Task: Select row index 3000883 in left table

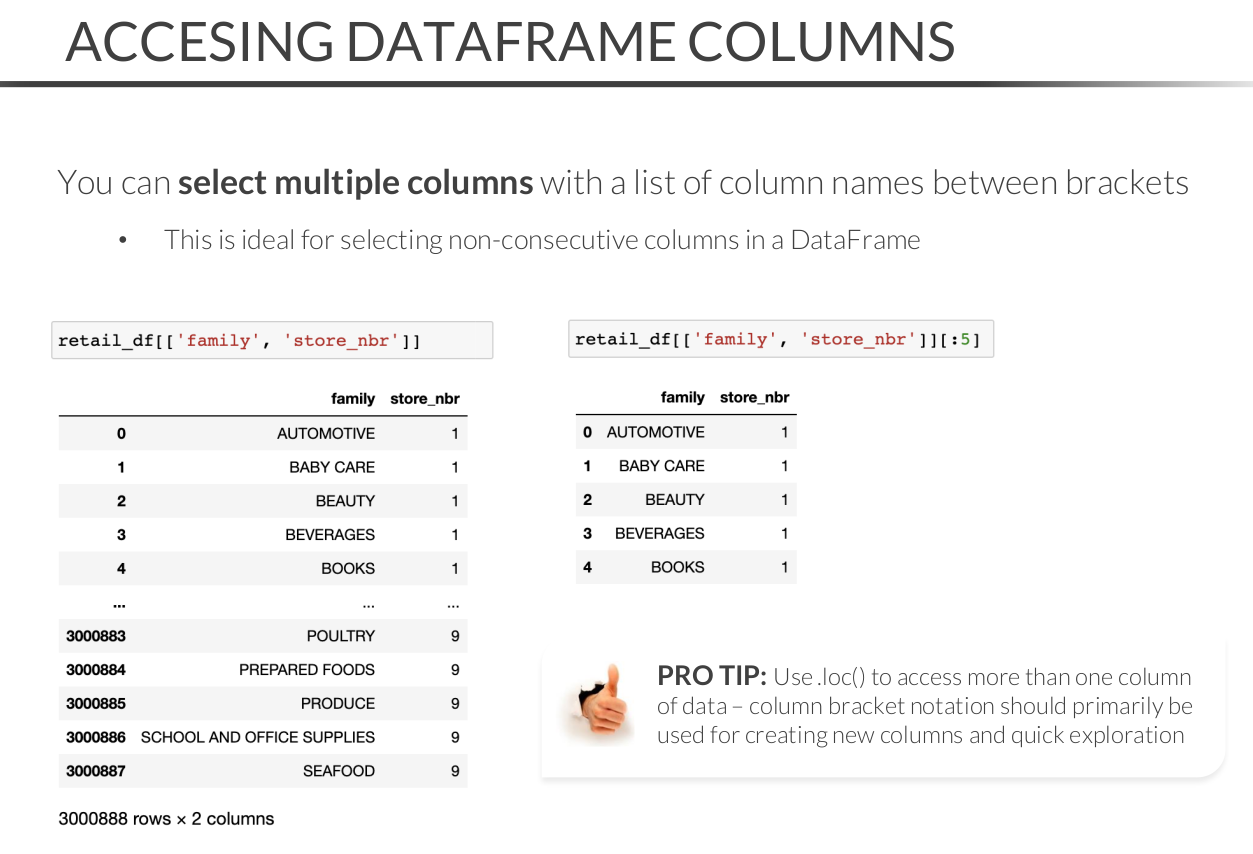Action: pyautogui.click(x=96, y=636)
